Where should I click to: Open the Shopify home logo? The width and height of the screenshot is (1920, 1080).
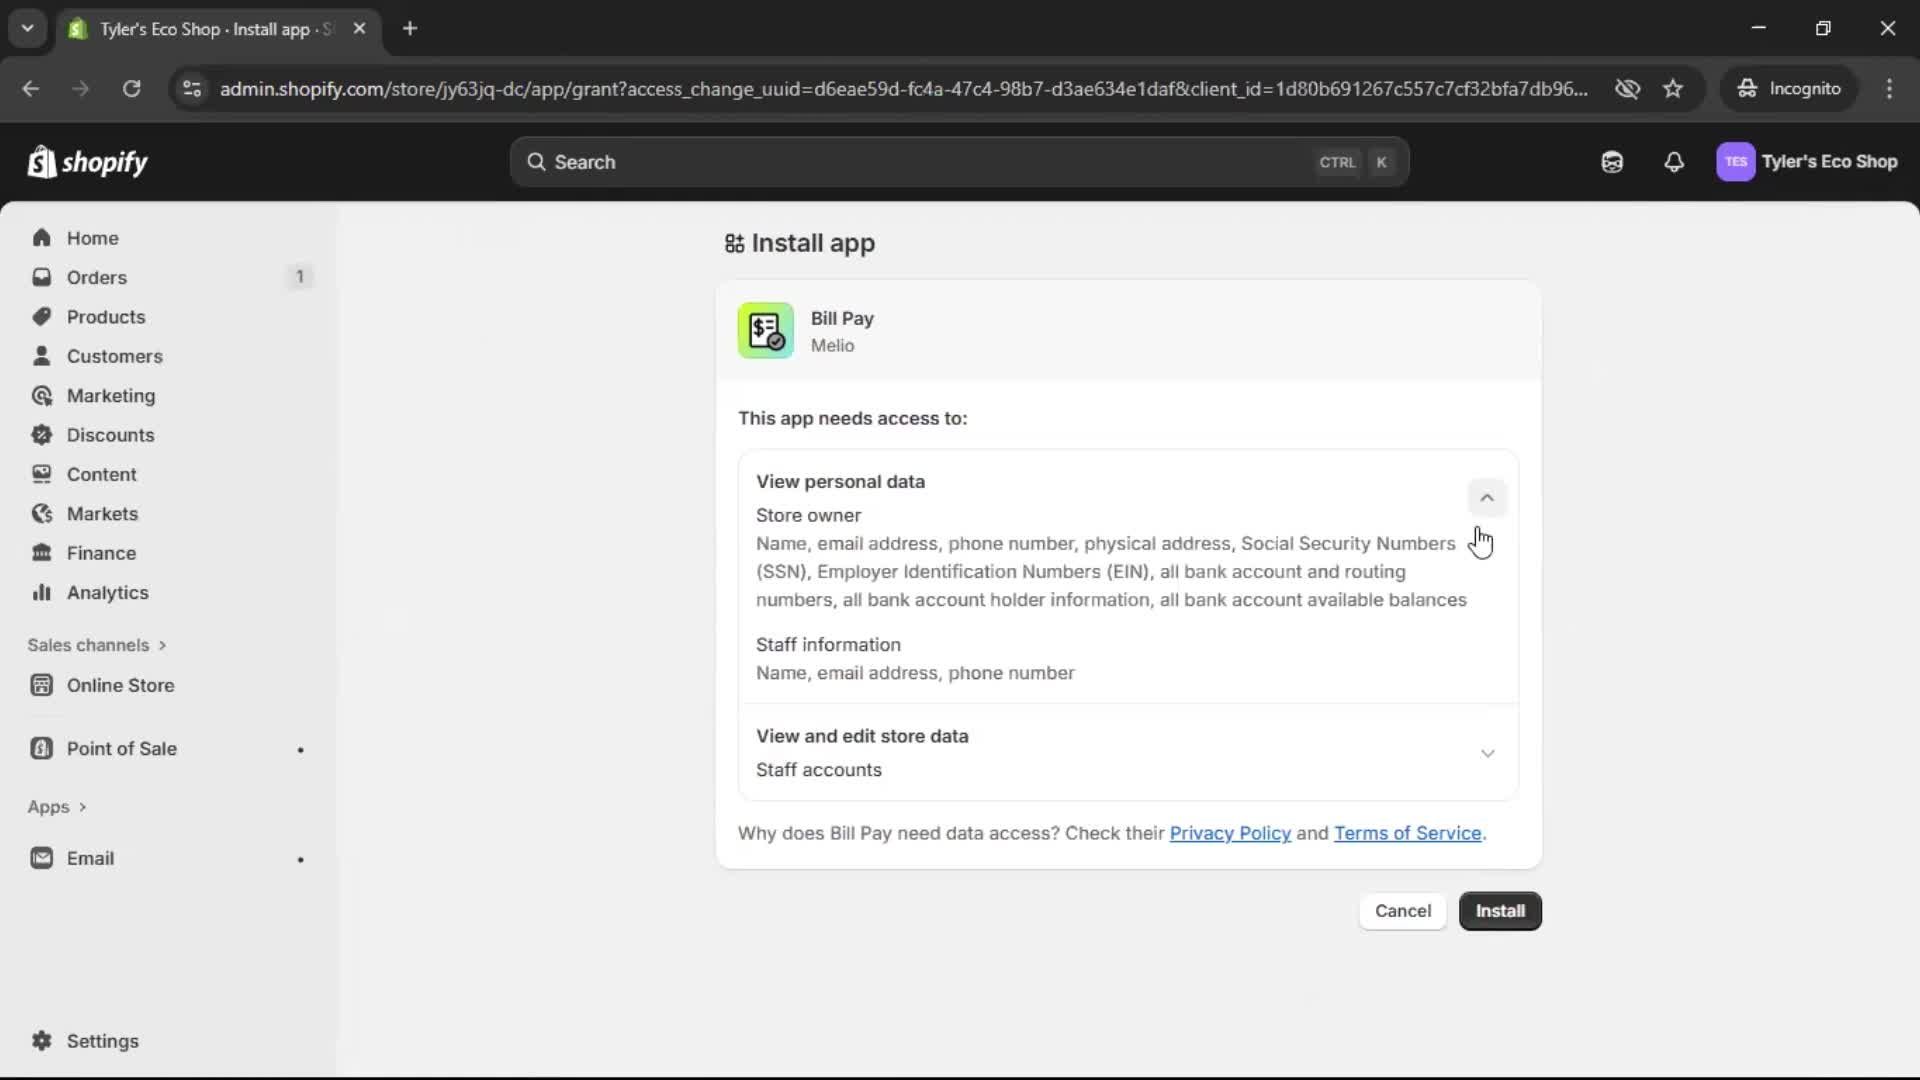87,162
